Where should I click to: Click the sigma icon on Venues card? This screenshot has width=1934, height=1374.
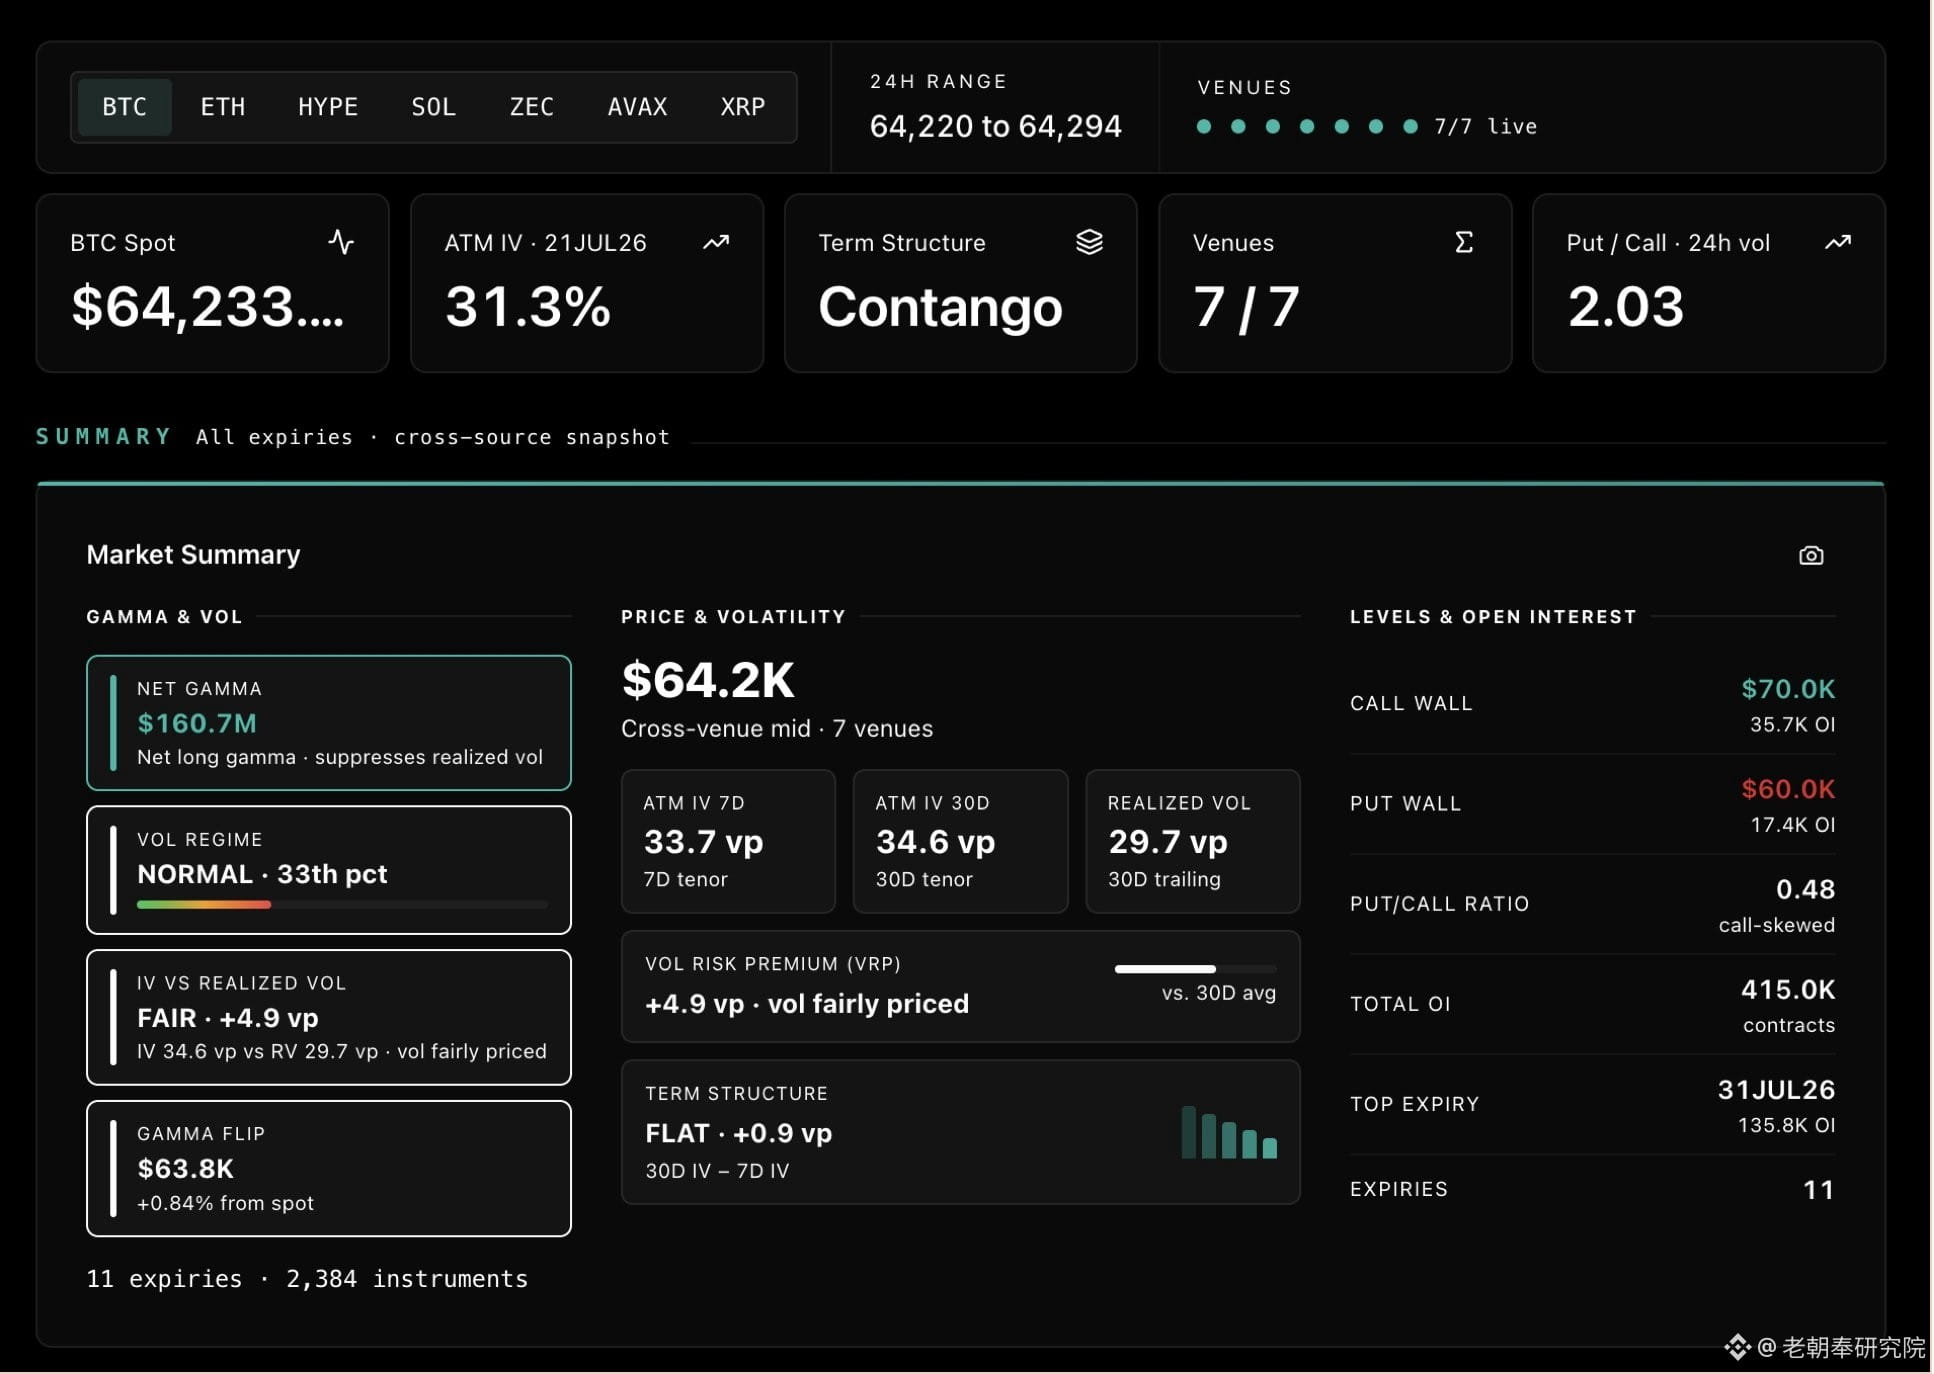coord(1464,242)
